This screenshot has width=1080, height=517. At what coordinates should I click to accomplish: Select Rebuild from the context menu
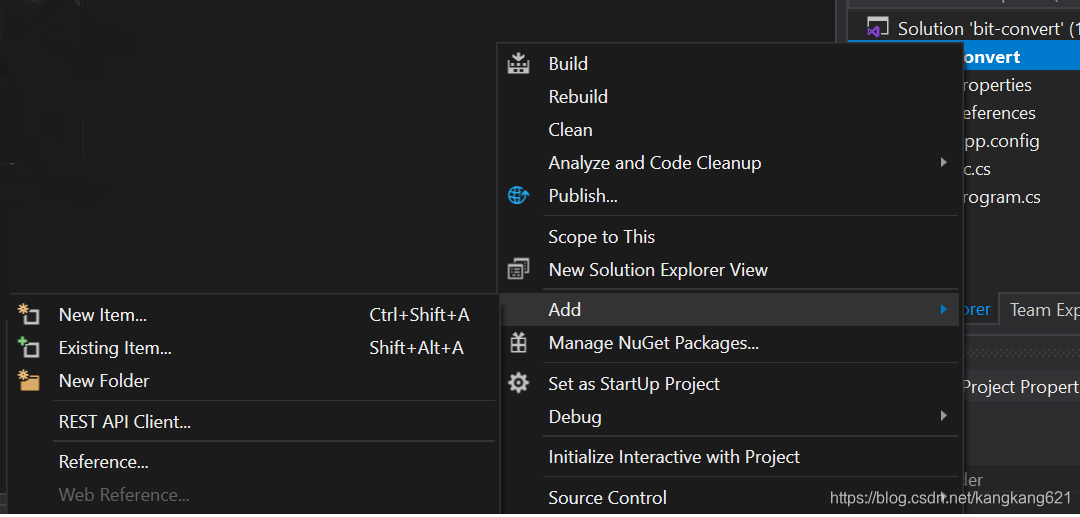coord(578,97)
